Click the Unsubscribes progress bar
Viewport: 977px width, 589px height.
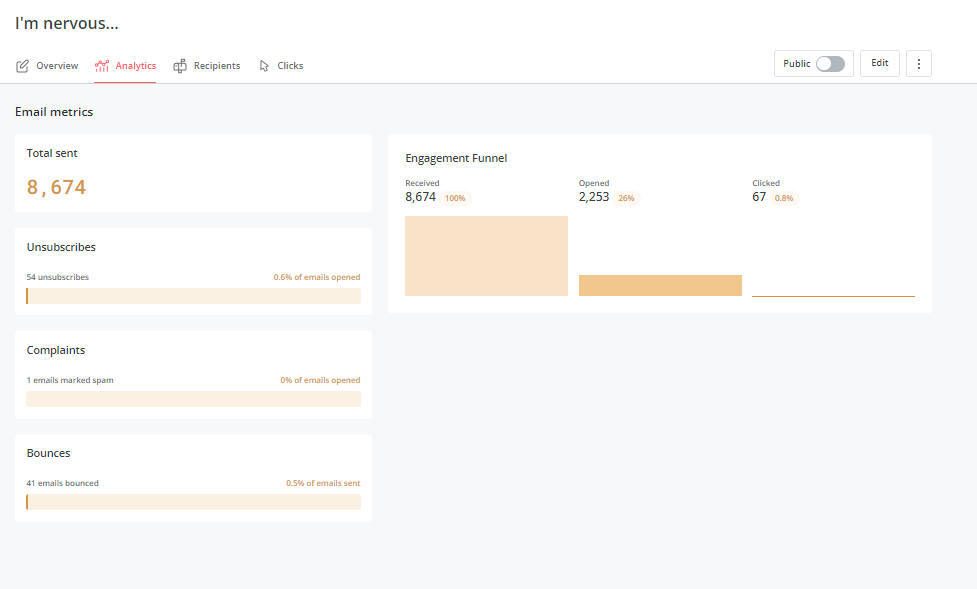pyautogui.click(x=193, y=295)
